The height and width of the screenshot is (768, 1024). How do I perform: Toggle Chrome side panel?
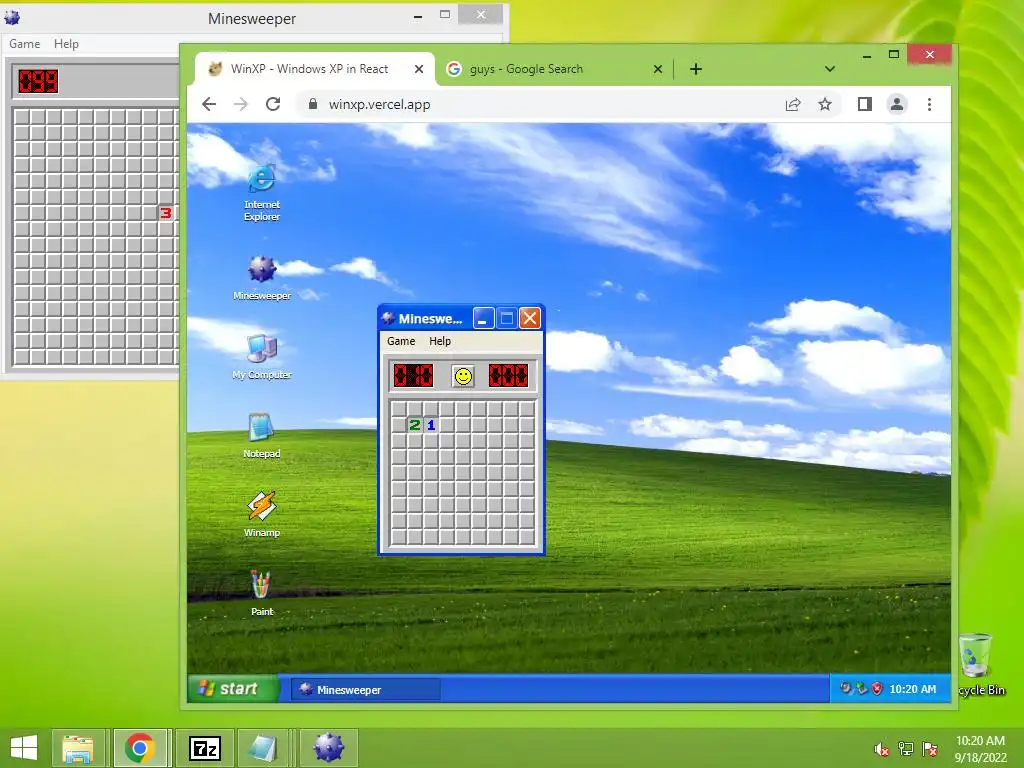(865, 104)
